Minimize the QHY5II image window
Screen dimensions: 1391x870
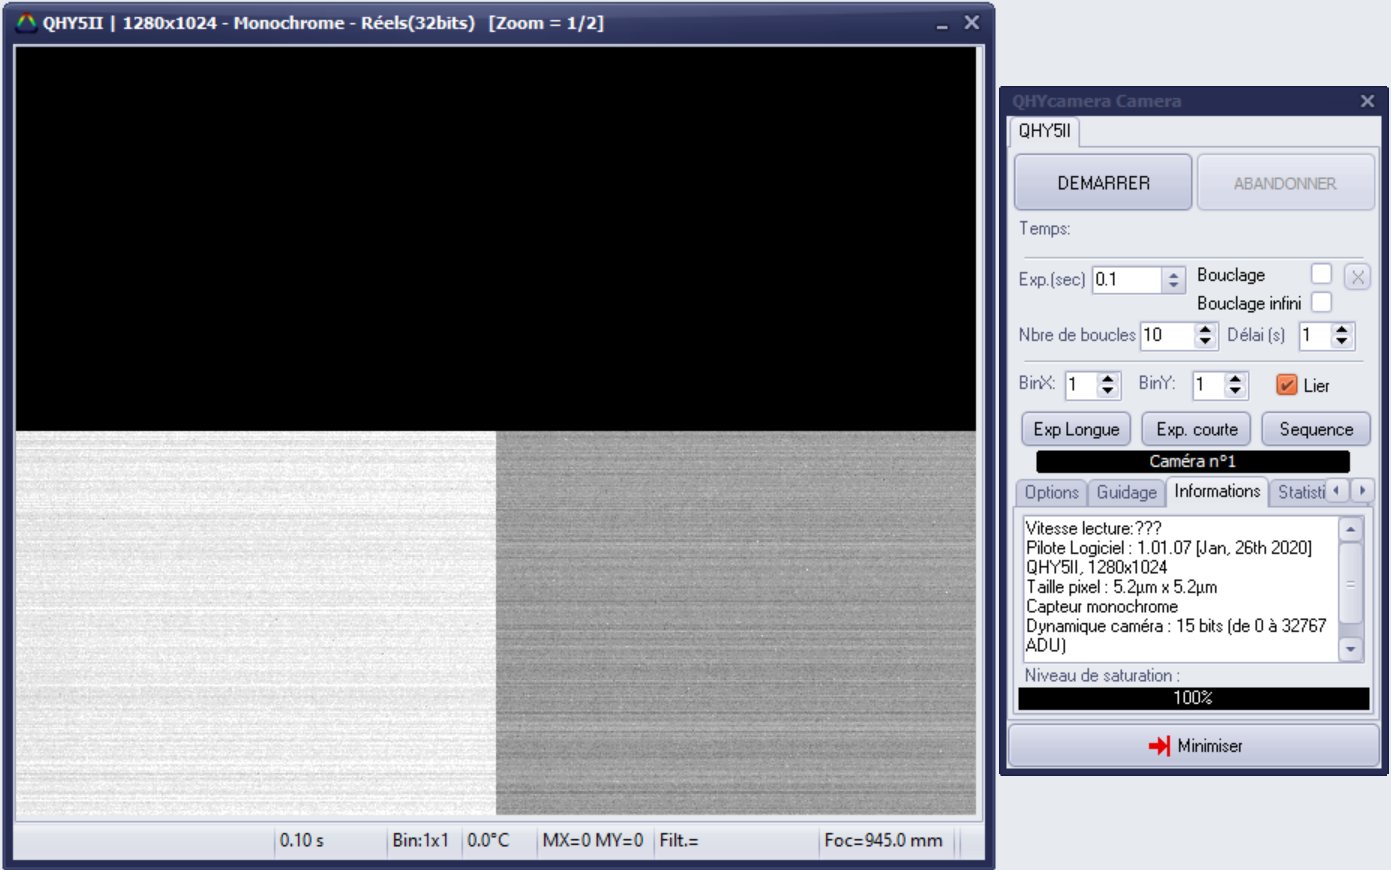[x=942, y=24]
